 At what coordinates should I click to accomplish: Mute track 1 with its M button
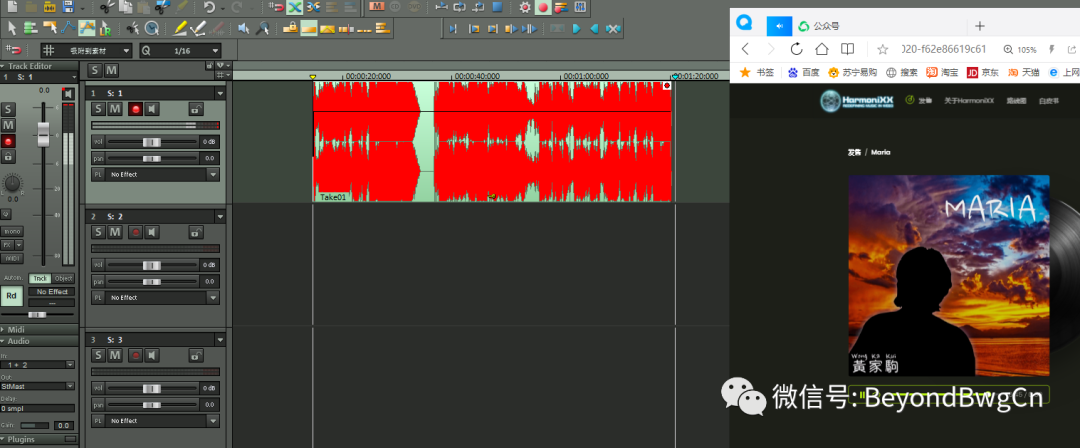pos(115,109)
